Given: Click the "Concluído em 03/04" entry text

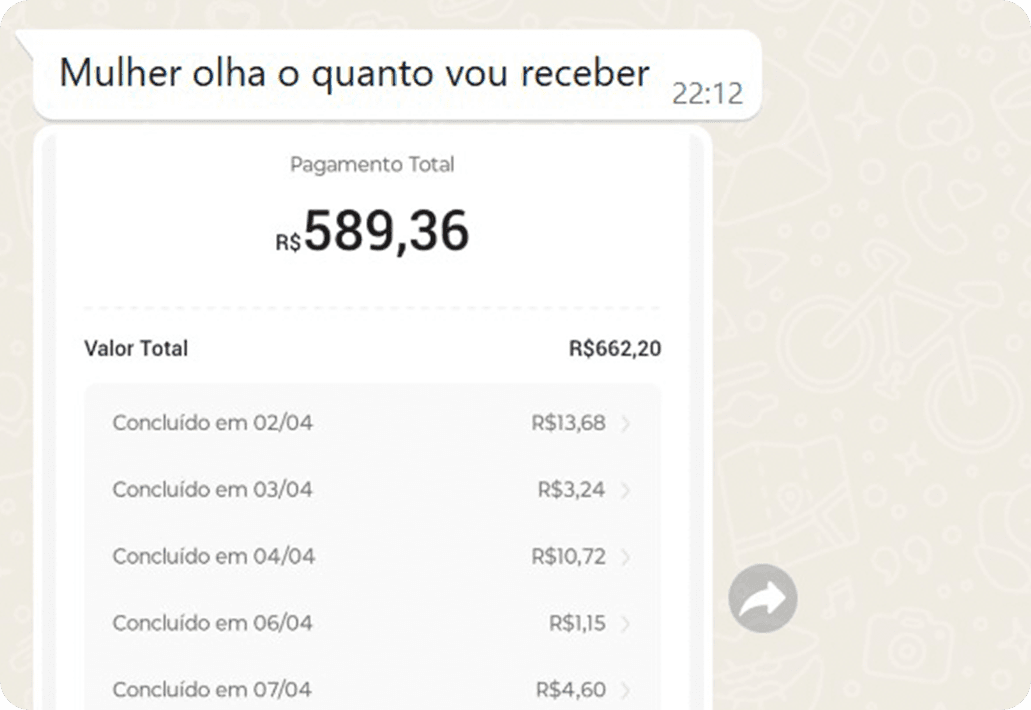Looking at the screenshot, I should [212, 490].
